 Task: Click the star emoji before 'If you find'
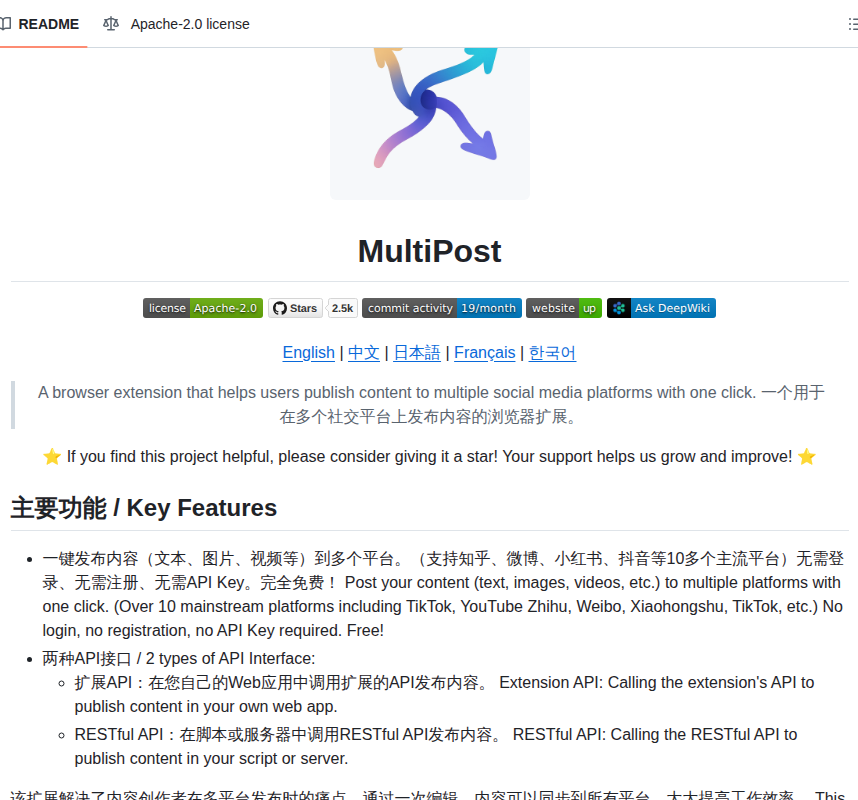point(52,456)
